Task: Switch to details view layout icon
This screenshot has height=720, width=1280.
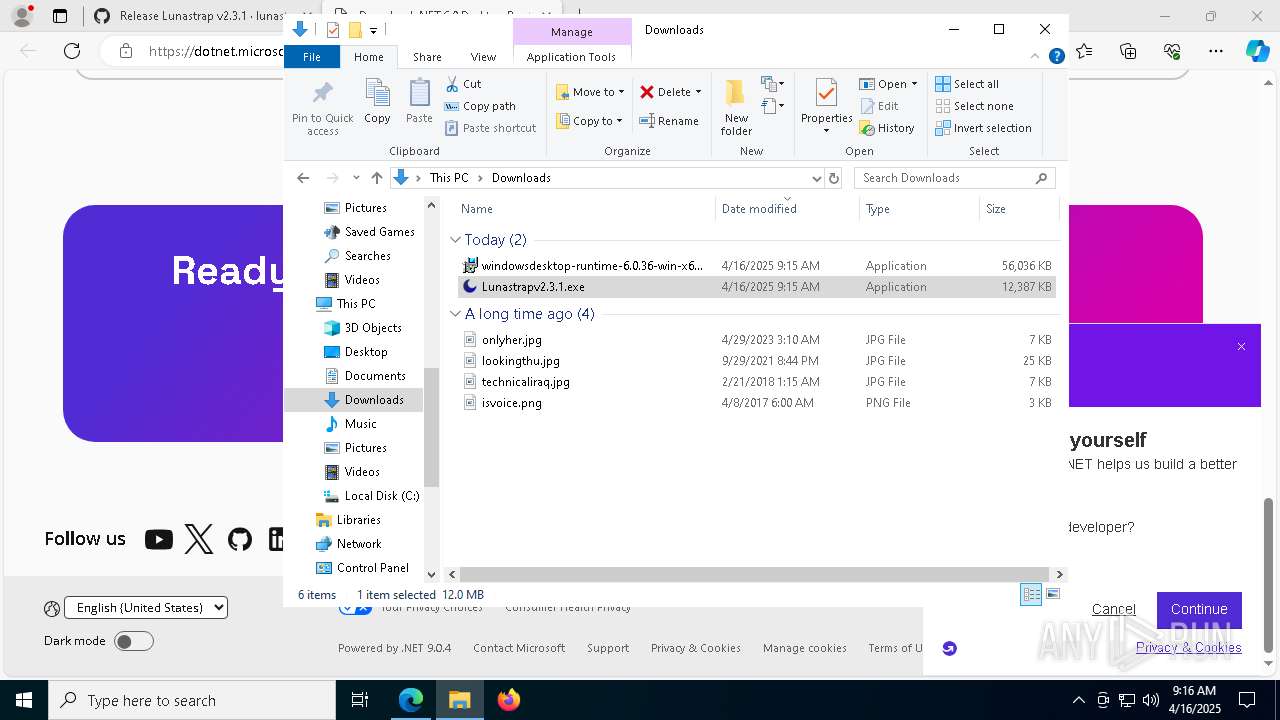Action: 1031,595
